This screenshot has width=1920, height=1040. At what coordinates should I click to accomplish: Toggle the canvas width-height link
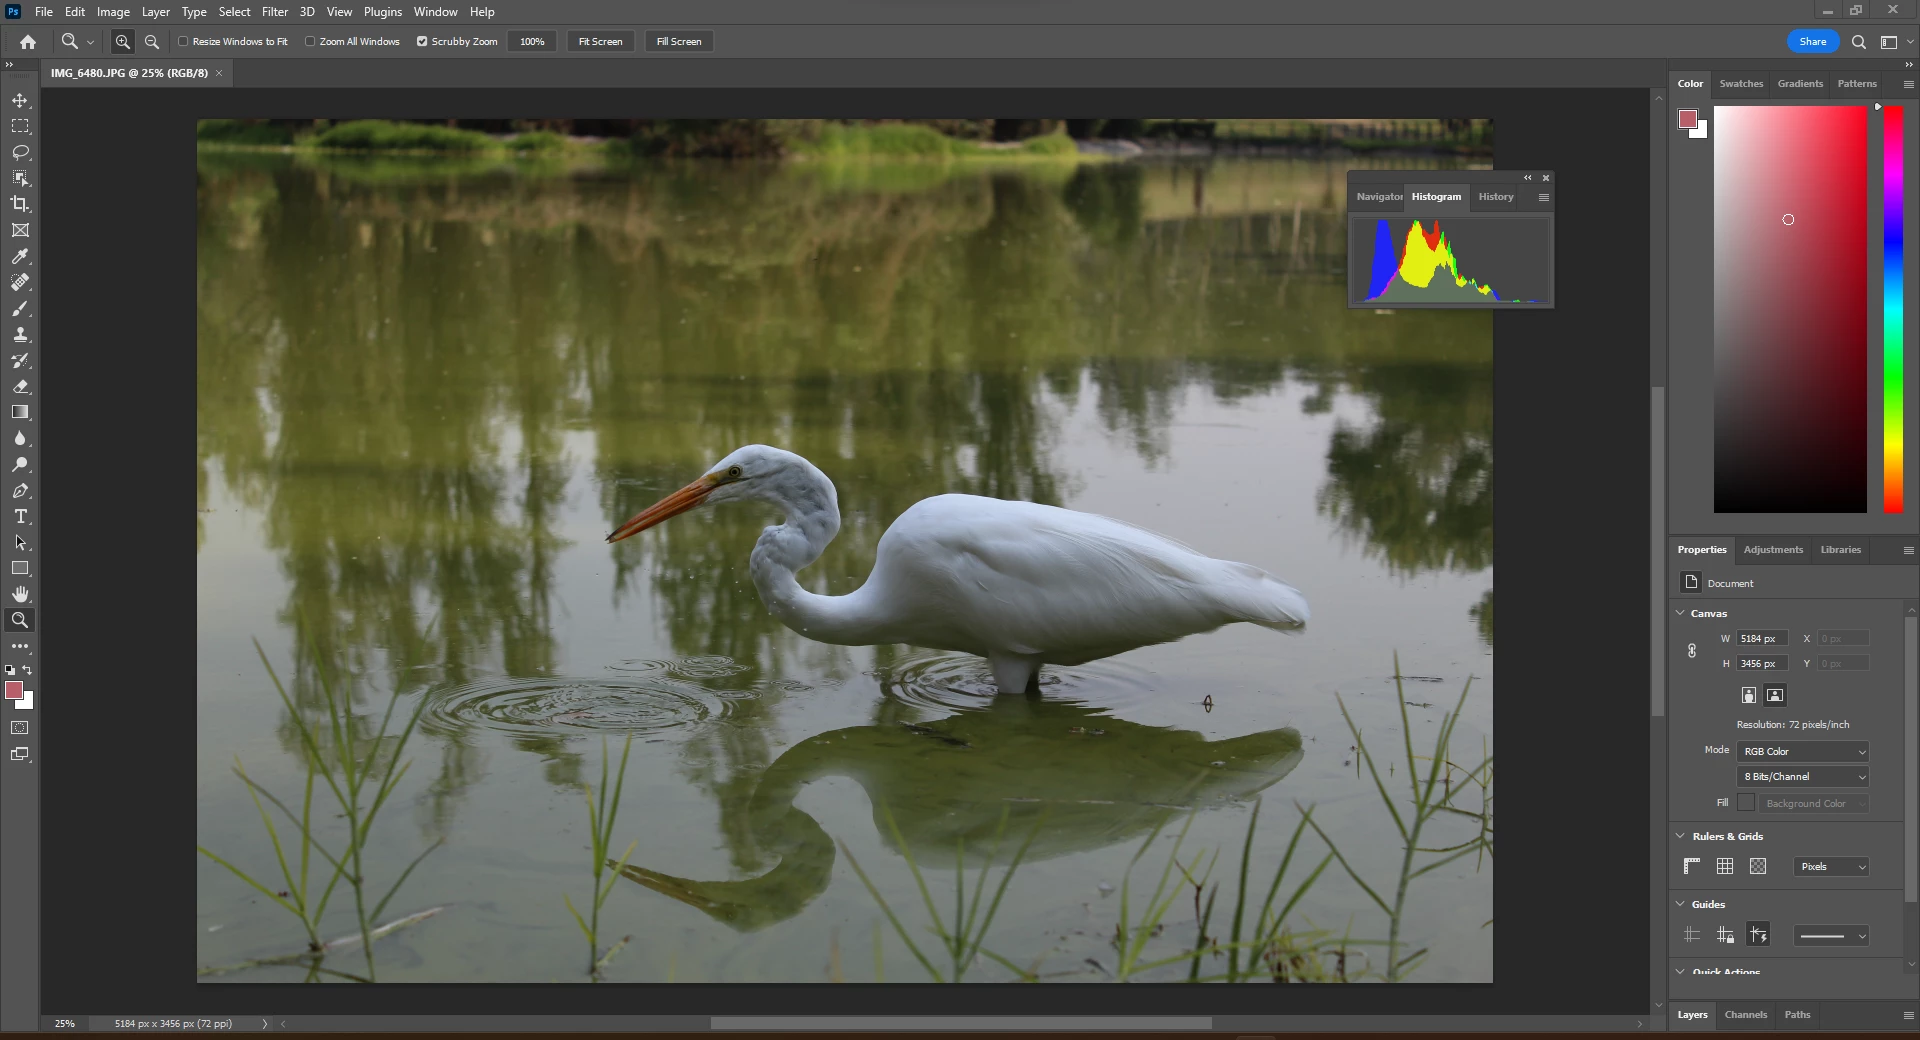1692,651
